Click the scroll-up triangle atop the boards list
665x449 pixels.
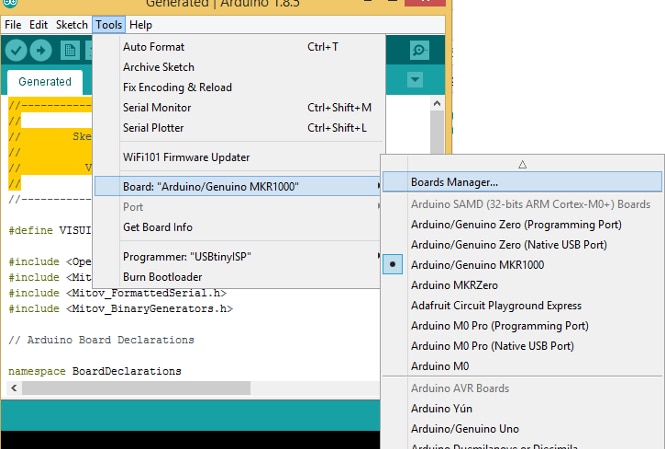[x=522, y=164]
